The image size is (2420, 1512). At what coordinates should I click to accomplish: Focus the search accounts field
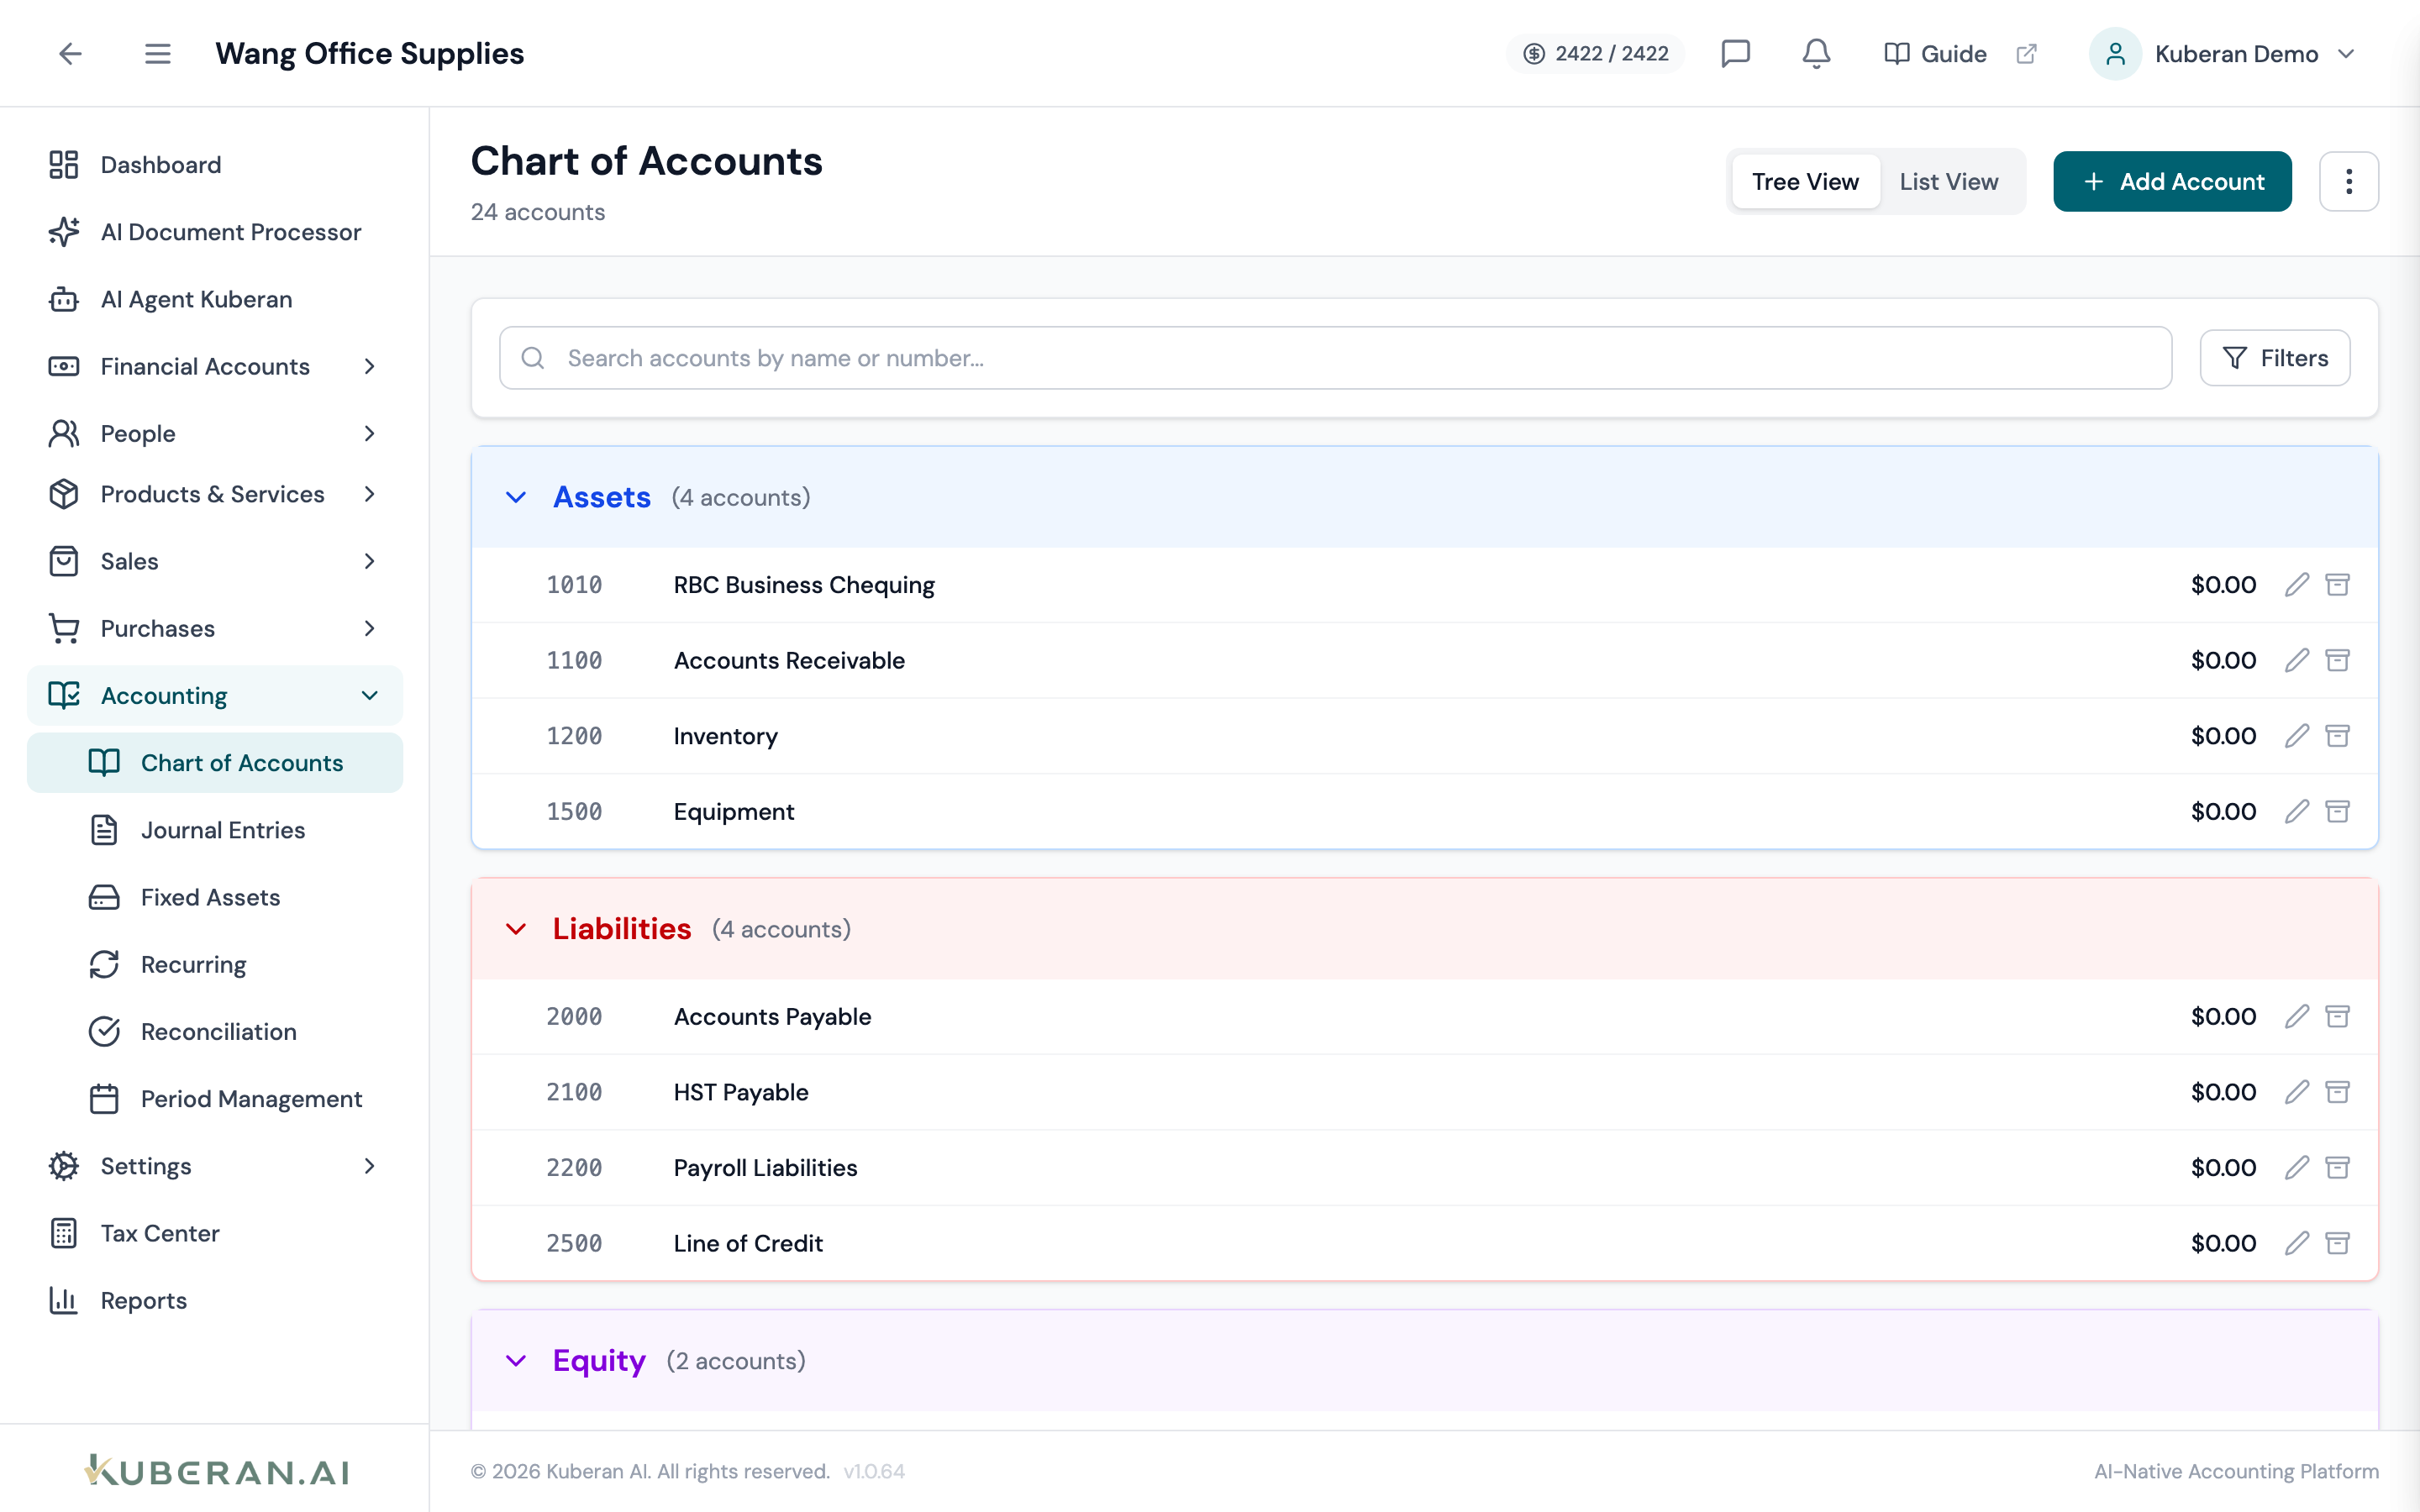click(x=1335, y=358)
